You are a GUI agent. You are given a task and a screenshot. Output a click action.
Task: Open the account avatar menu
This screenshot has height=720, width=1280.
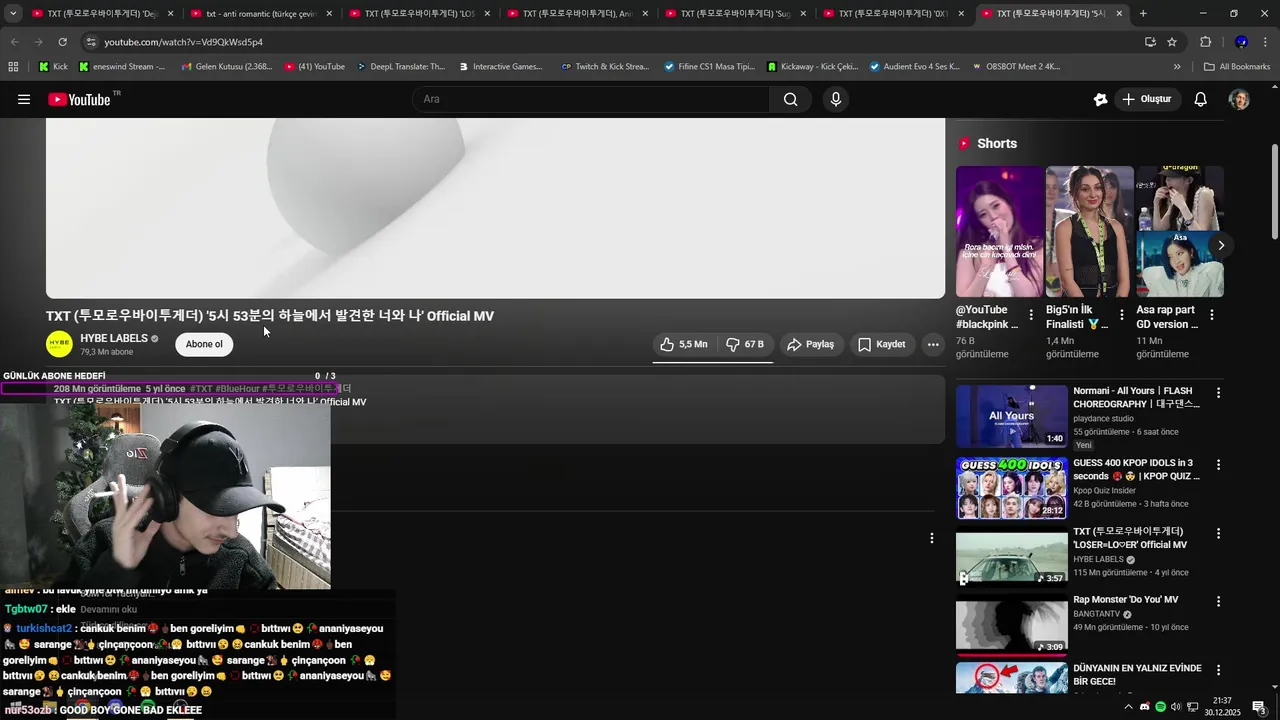1239,99
